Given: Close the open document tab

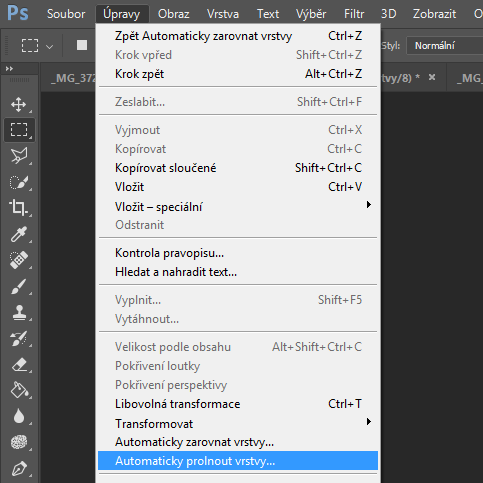Looking at the screenshot, I should 432,77.
